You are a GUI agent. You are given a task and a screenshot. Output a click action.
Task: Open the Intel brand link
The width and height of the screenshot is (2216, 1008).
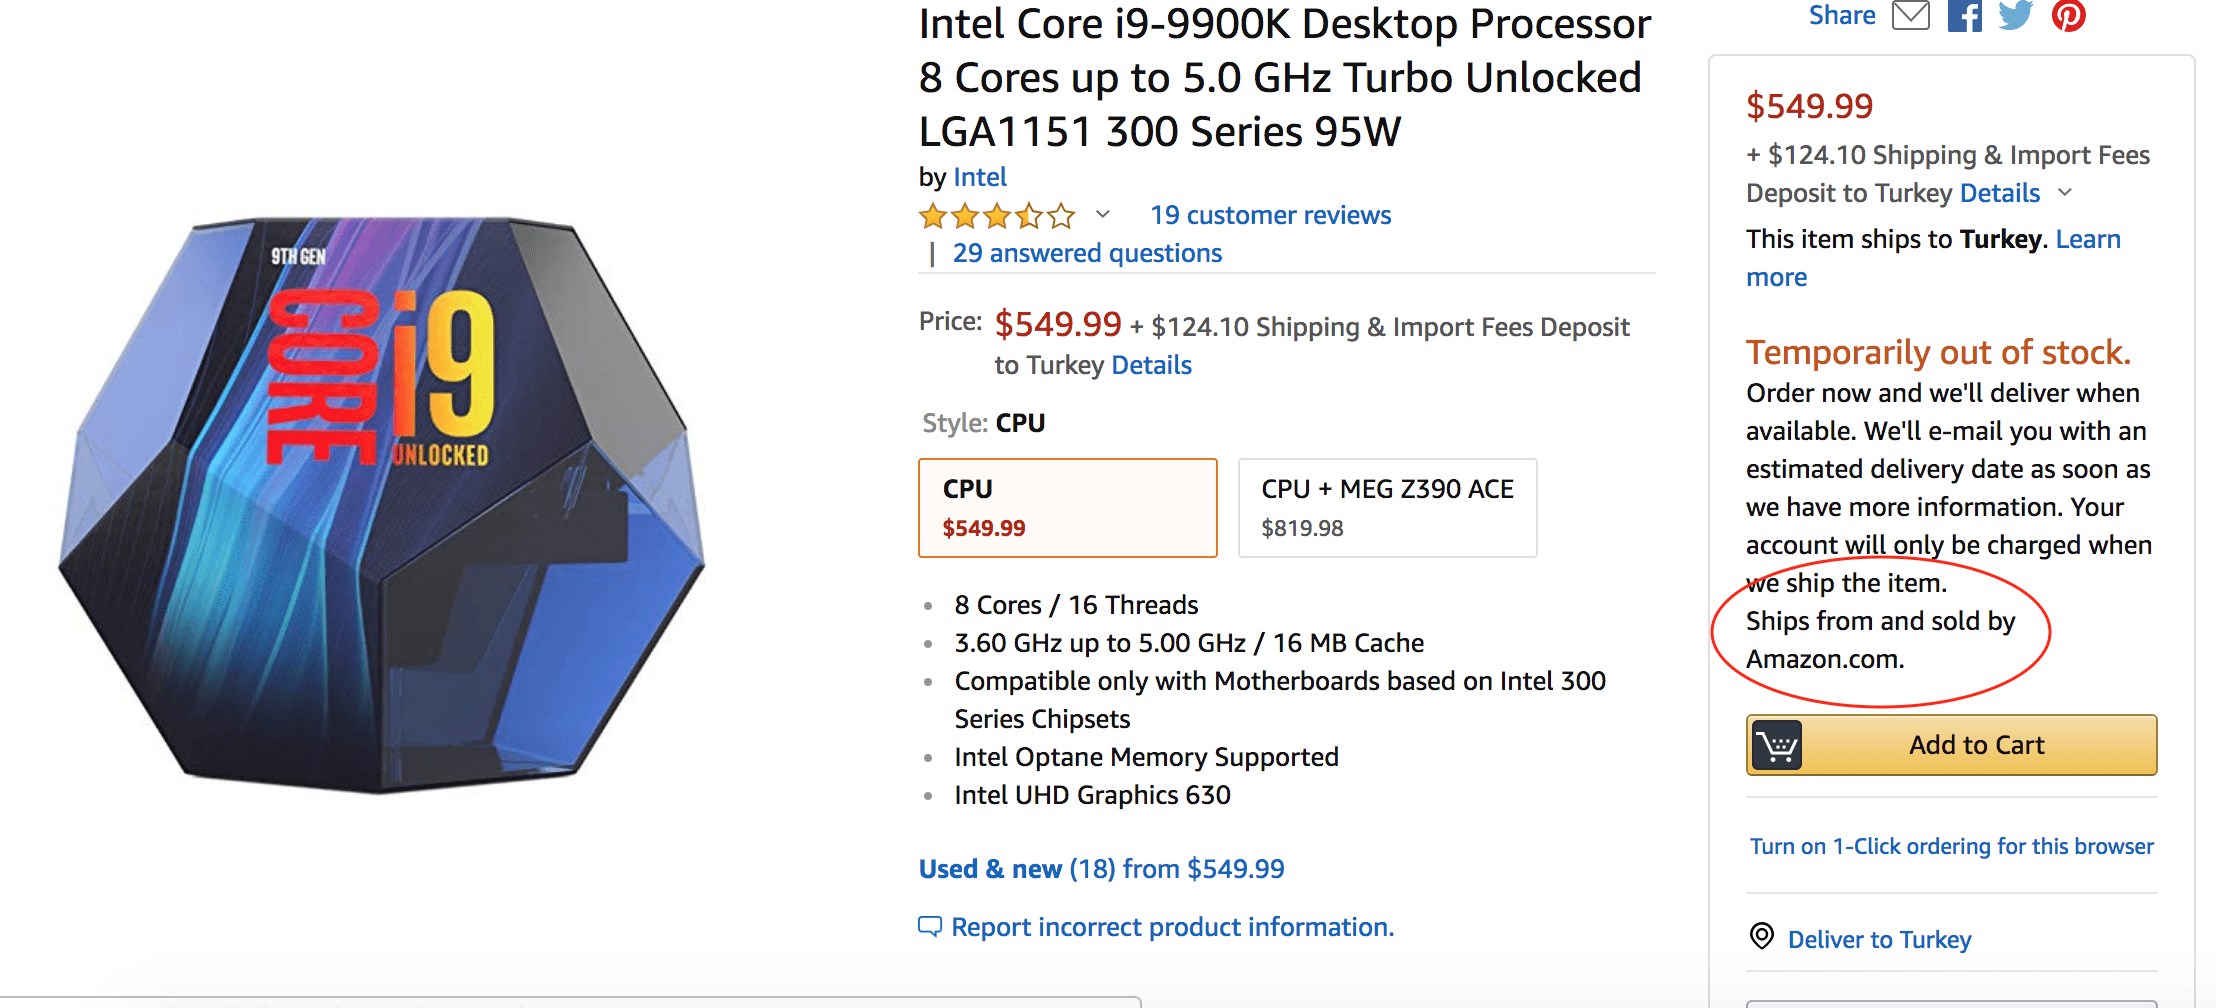click(x=980, y=177)
